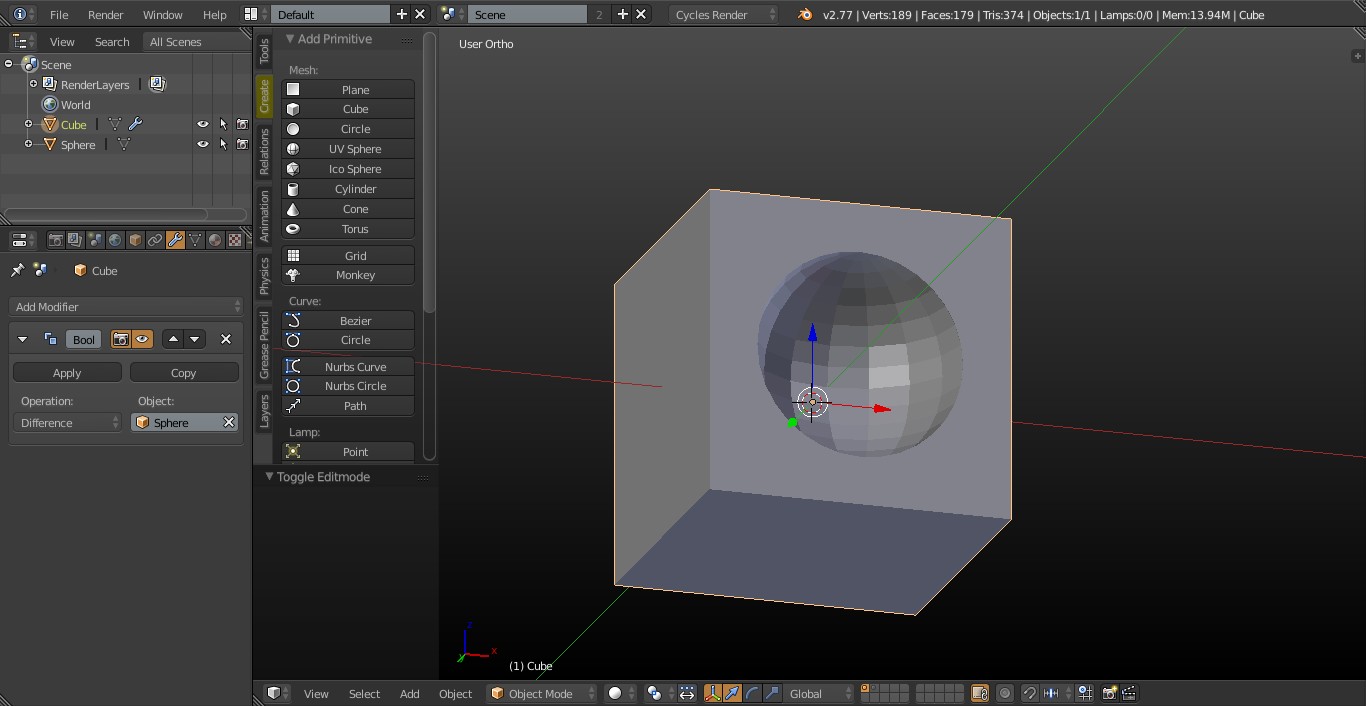The height and width of the screenshot is (706, 1366).
Task: Click the pin icon in properties header
Action: (x=17, y=270)
